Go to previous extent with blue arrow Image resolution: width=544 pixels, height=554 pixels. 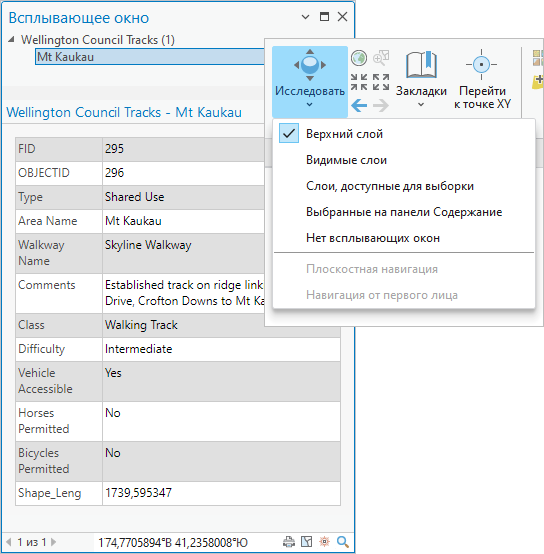pos(359,105)
